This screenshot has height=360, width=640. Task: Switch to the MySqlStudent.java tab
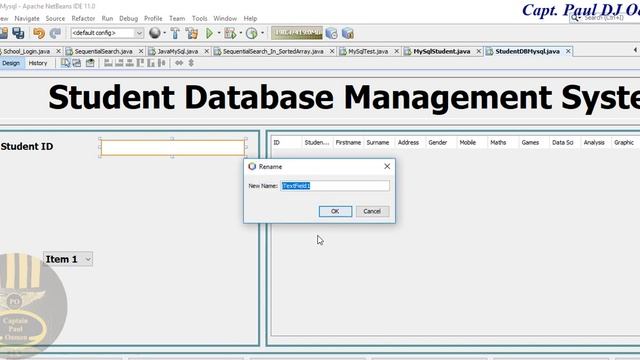pos(442,51)
